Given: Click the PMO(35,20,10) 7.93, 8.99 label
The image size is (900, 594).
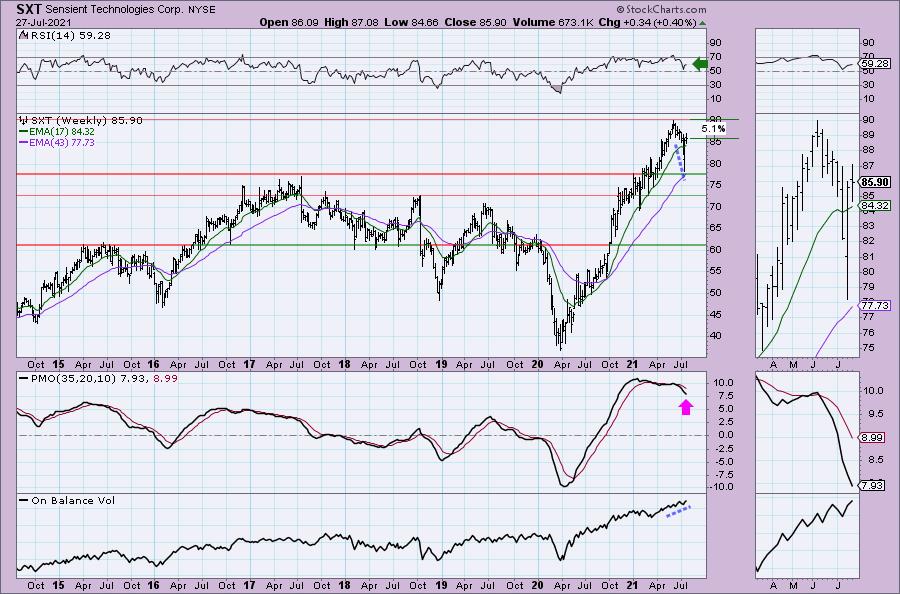Looking at the screenshot, I should point(104,379).
